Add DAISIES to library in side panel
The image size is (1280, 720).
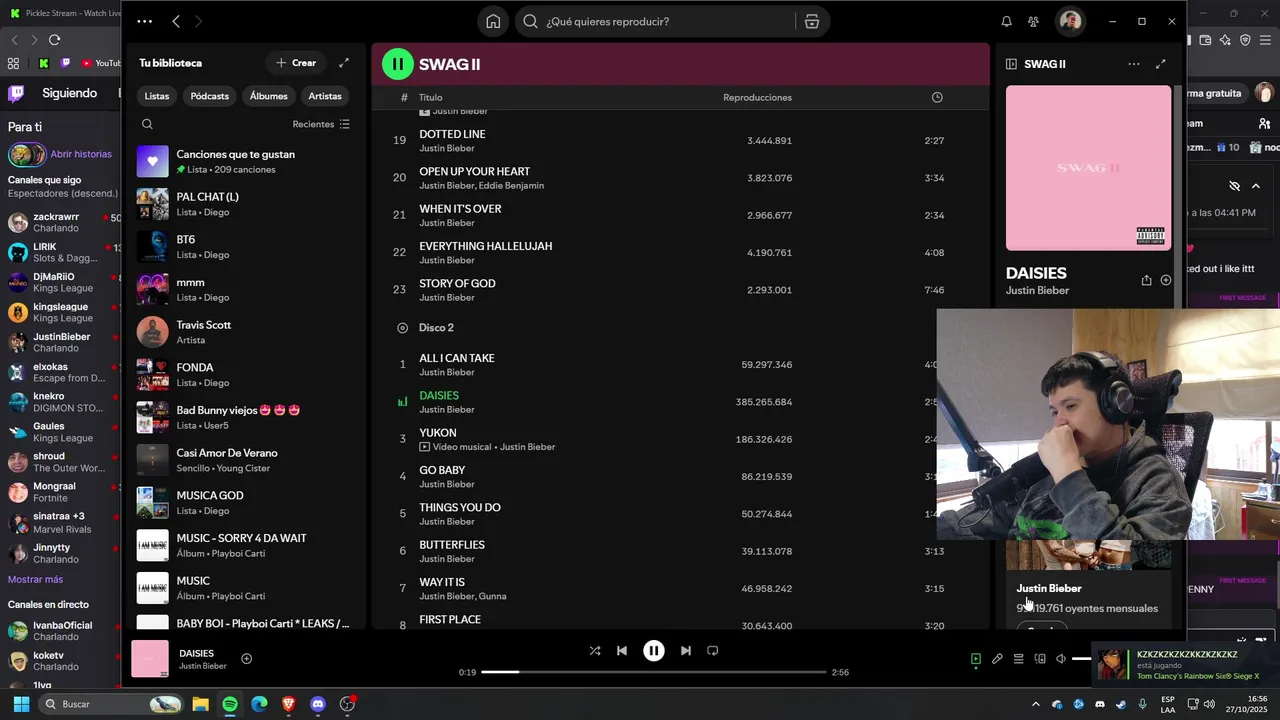pos(1165,281)
